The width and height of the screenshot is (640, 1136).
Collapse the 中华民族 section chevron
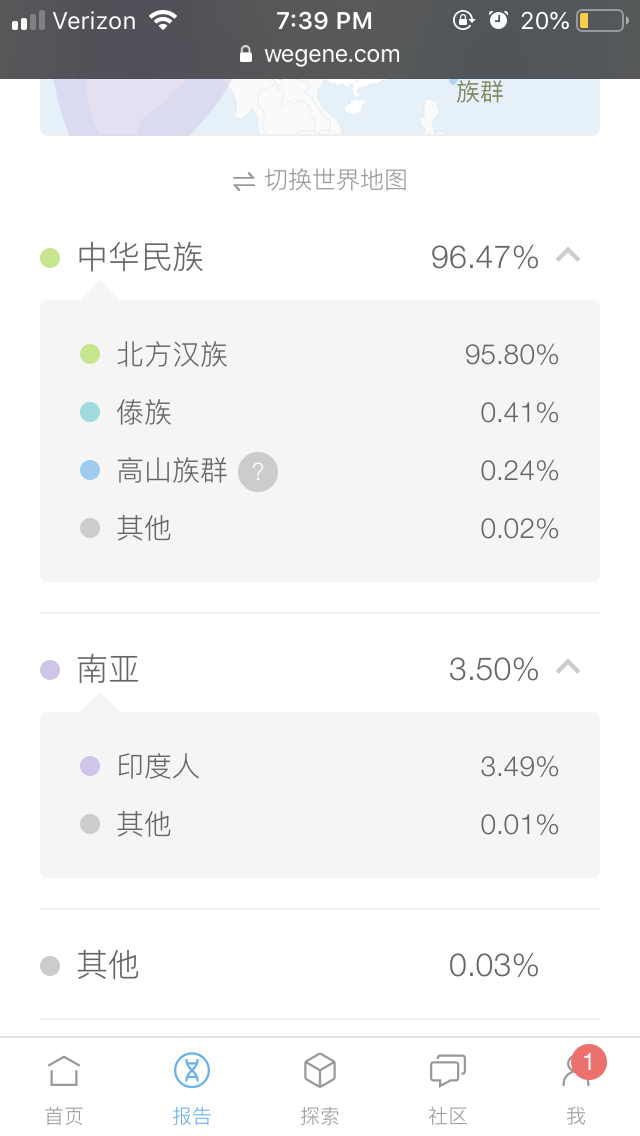tap(568, 255)
